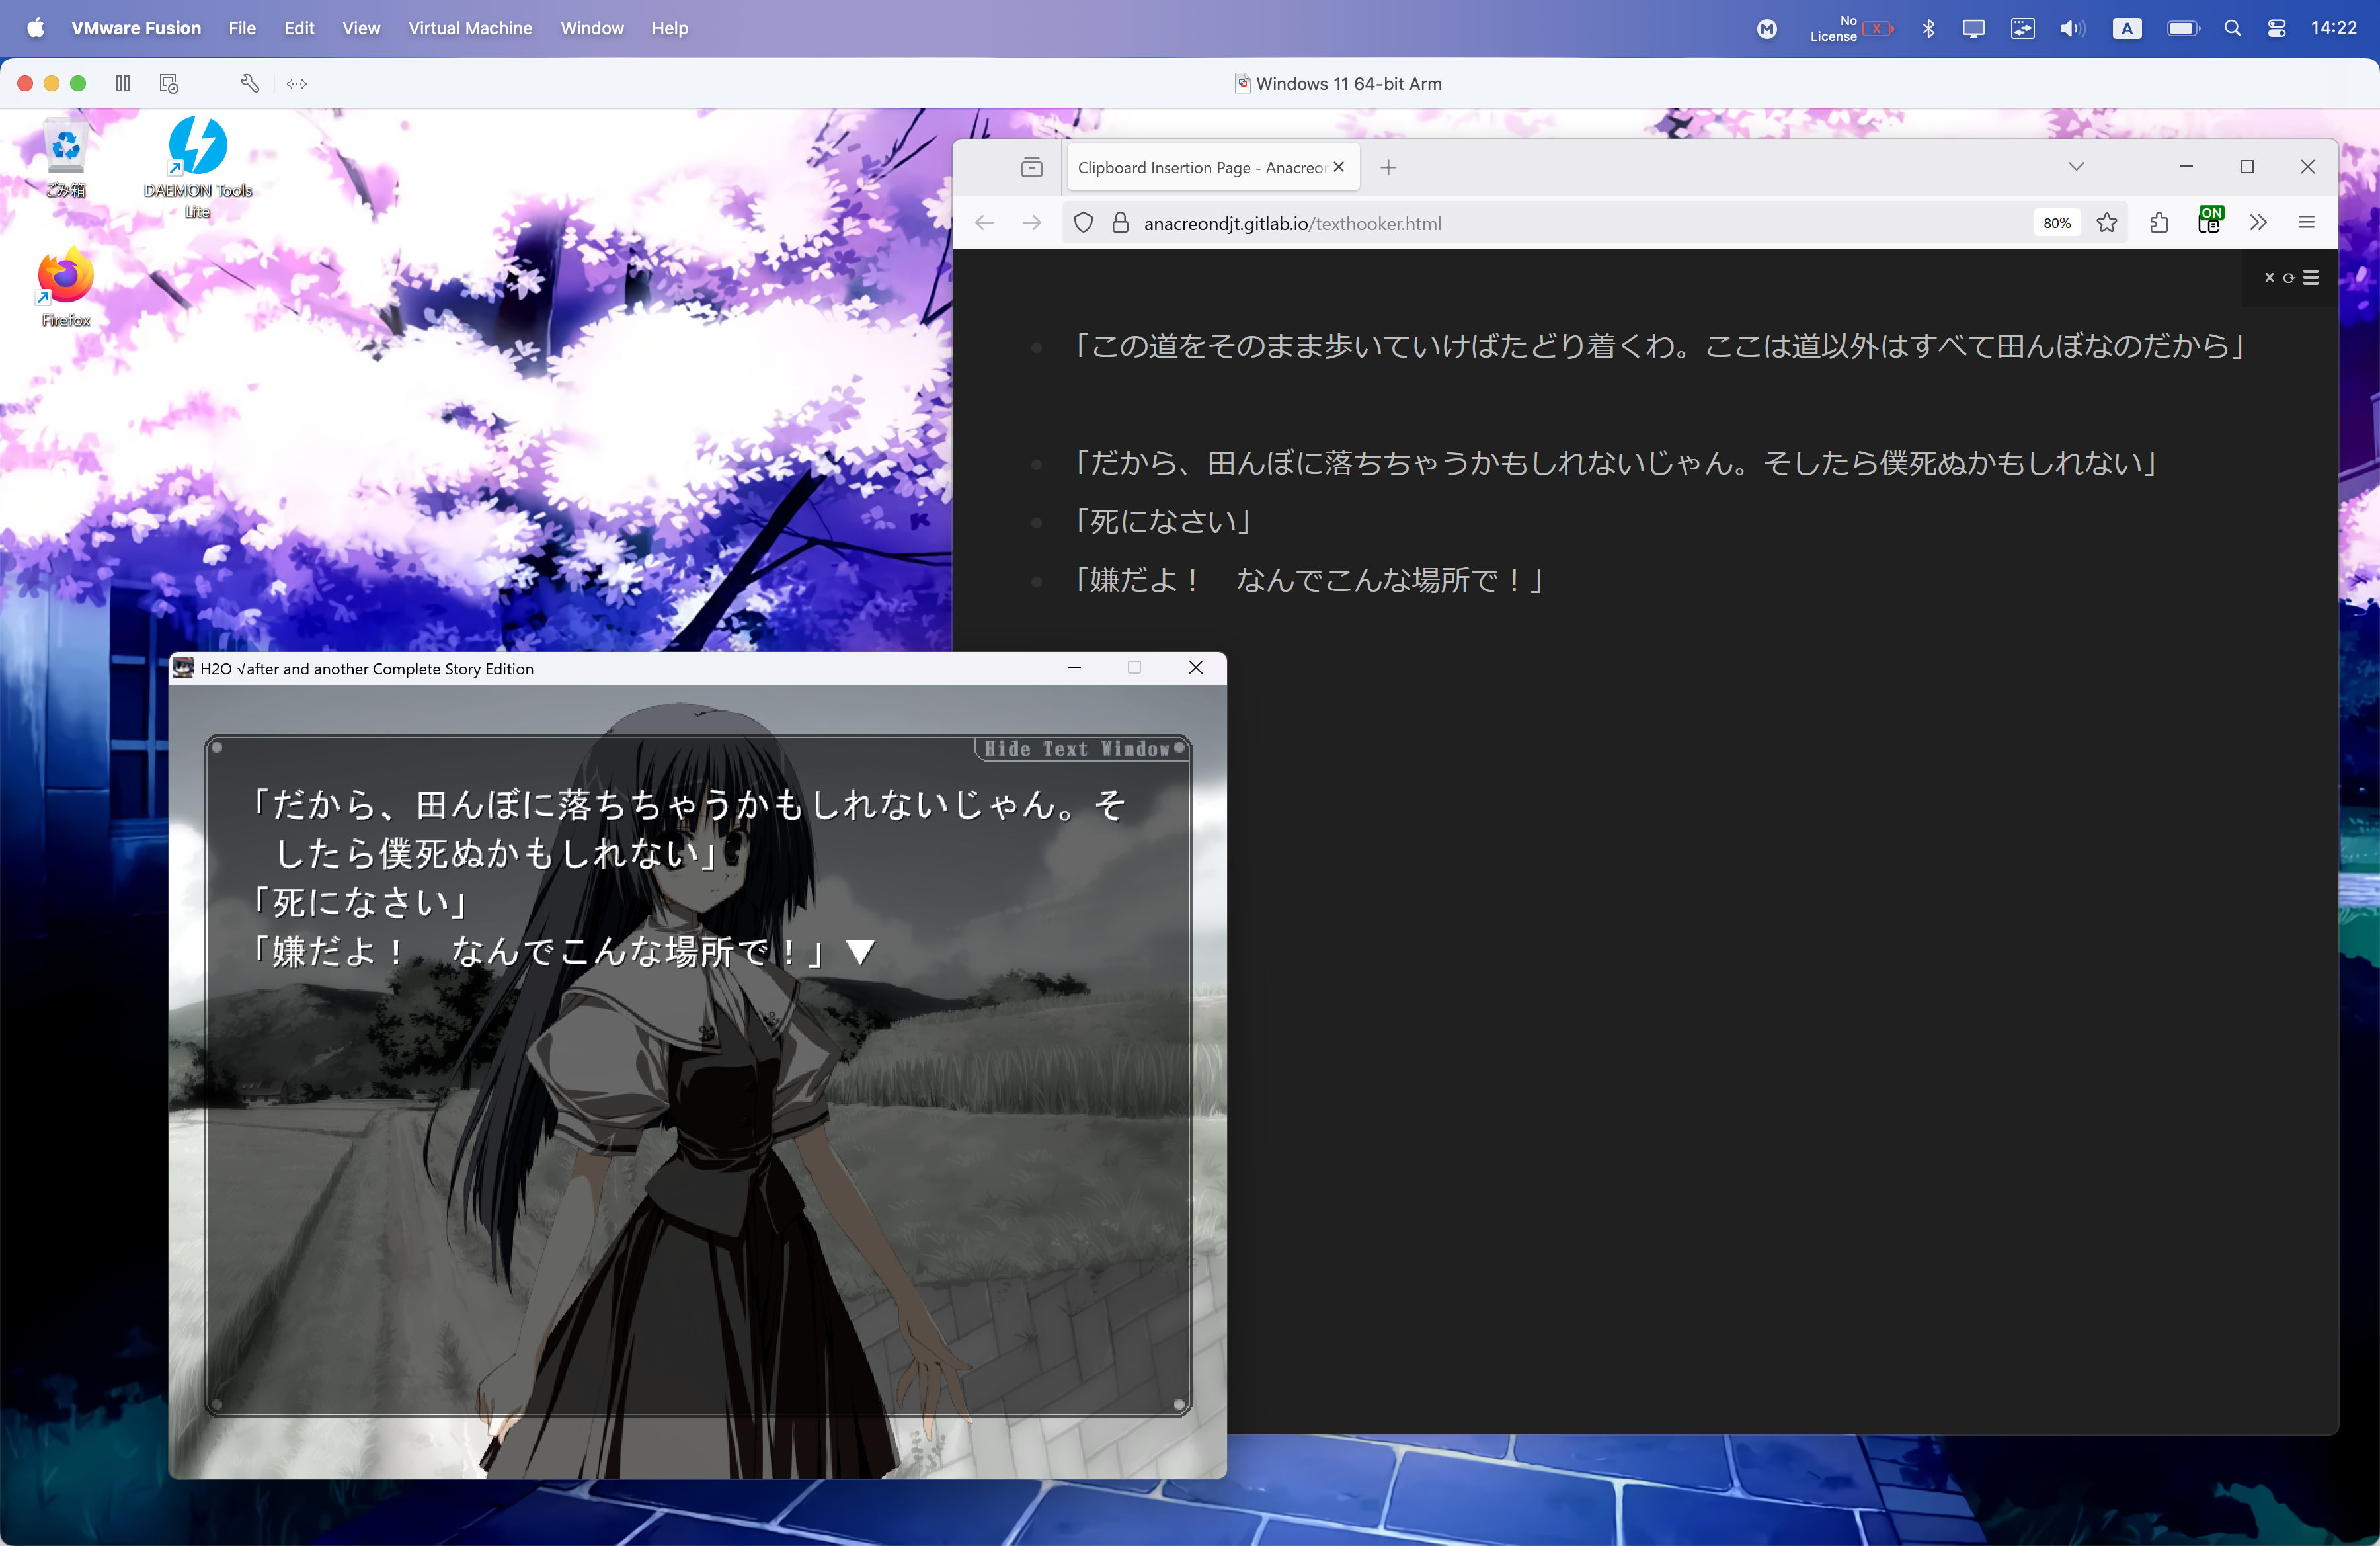Open VMware Fusion application menu
This screenshot has width=2380, height=1546.
[x=136, y=28]
